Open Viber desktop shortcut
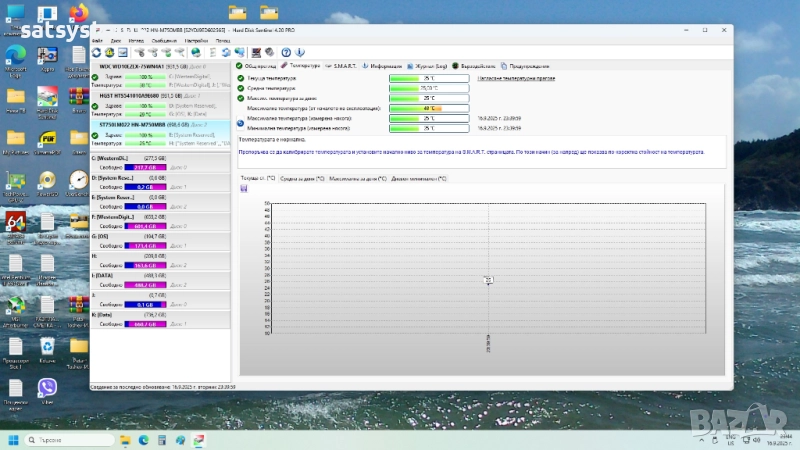The image size is (800, 450). pyautogui.click(x=47, y=388)
